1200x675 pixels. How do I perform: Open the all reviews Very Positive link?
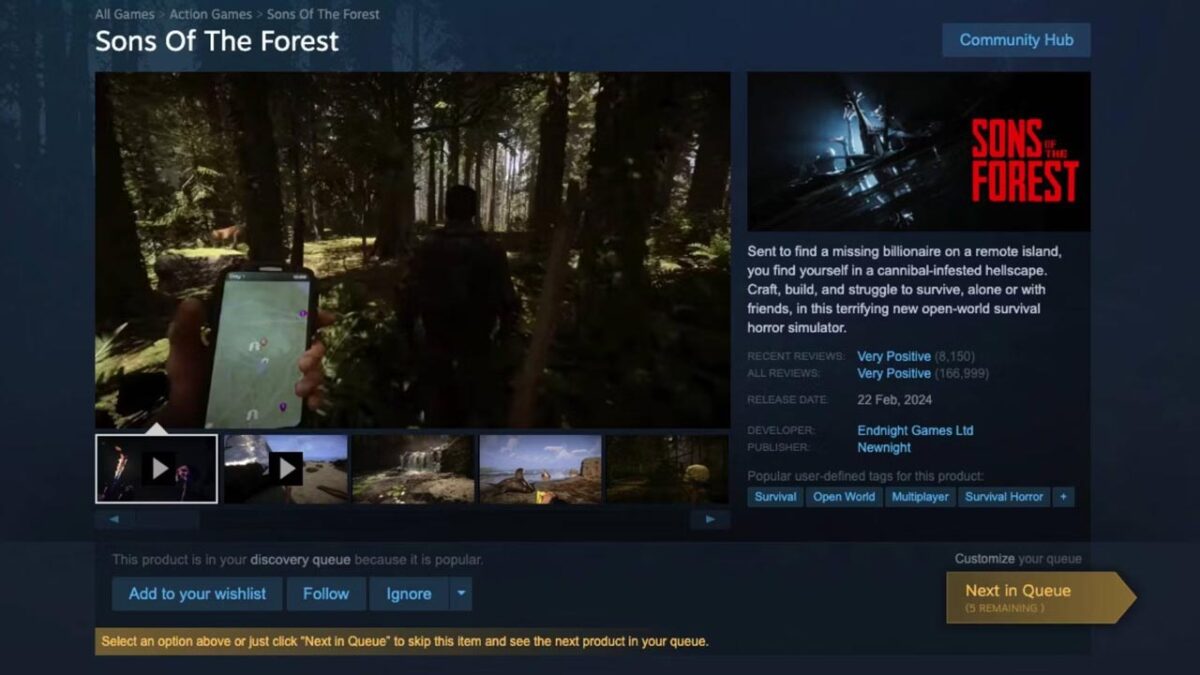pos(894,373)
